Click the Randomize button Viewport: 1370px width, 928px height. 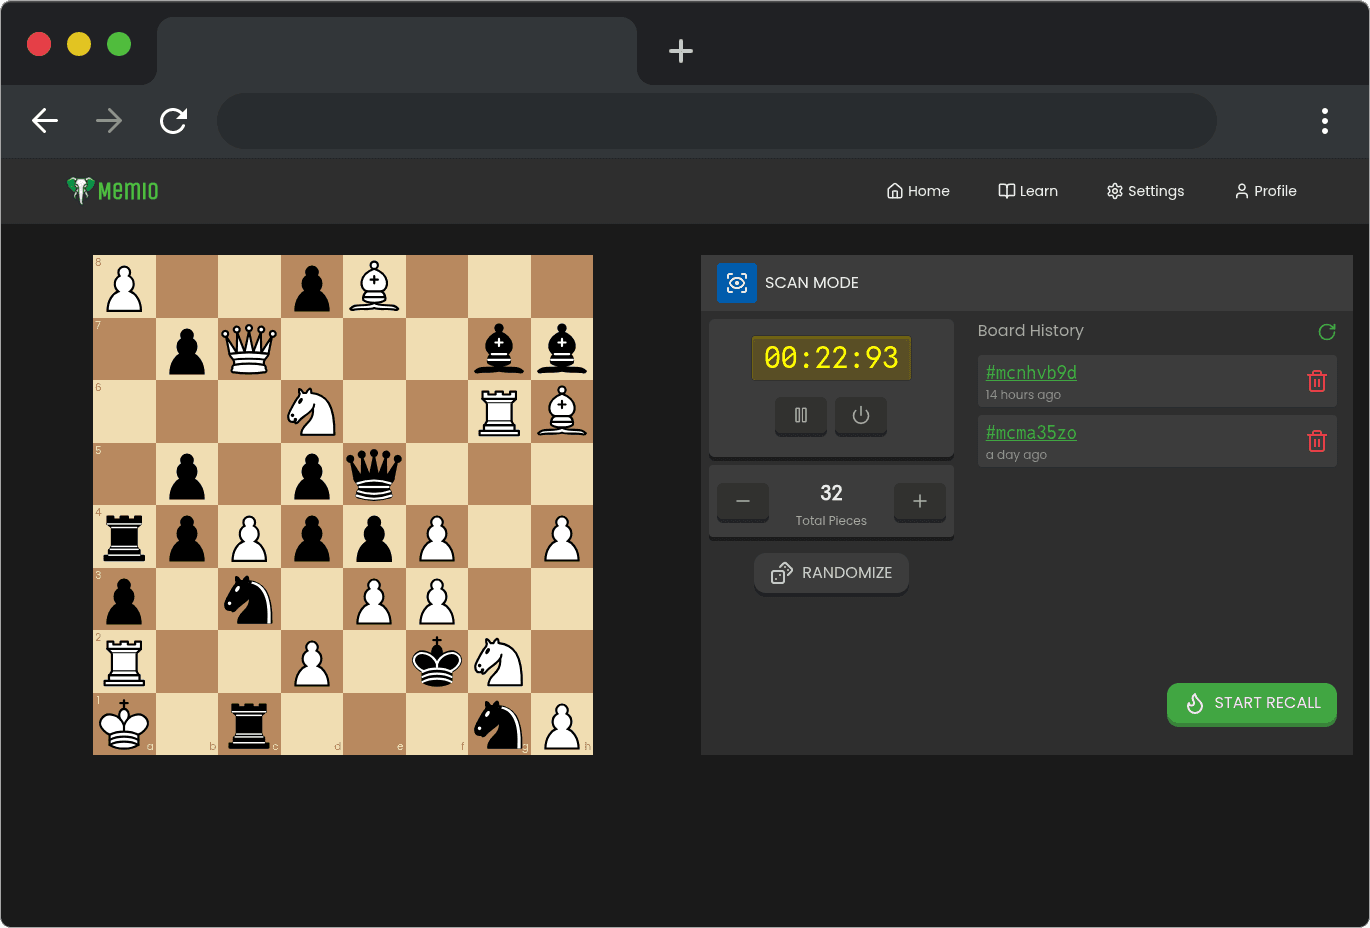pyautogui.click(x=831, y=573)
